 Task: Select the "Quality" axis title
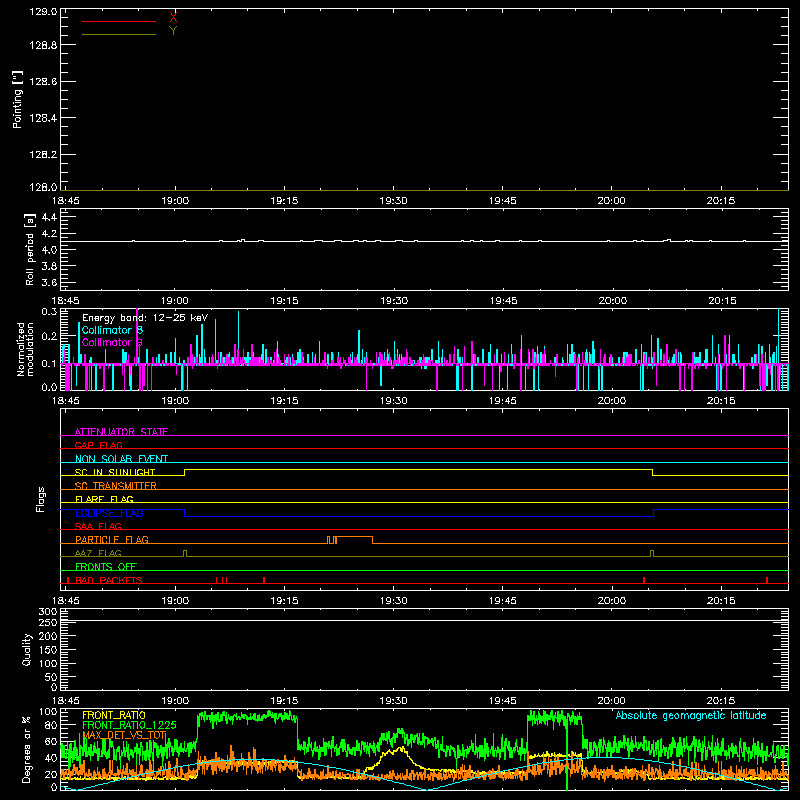tap(27, 649)
